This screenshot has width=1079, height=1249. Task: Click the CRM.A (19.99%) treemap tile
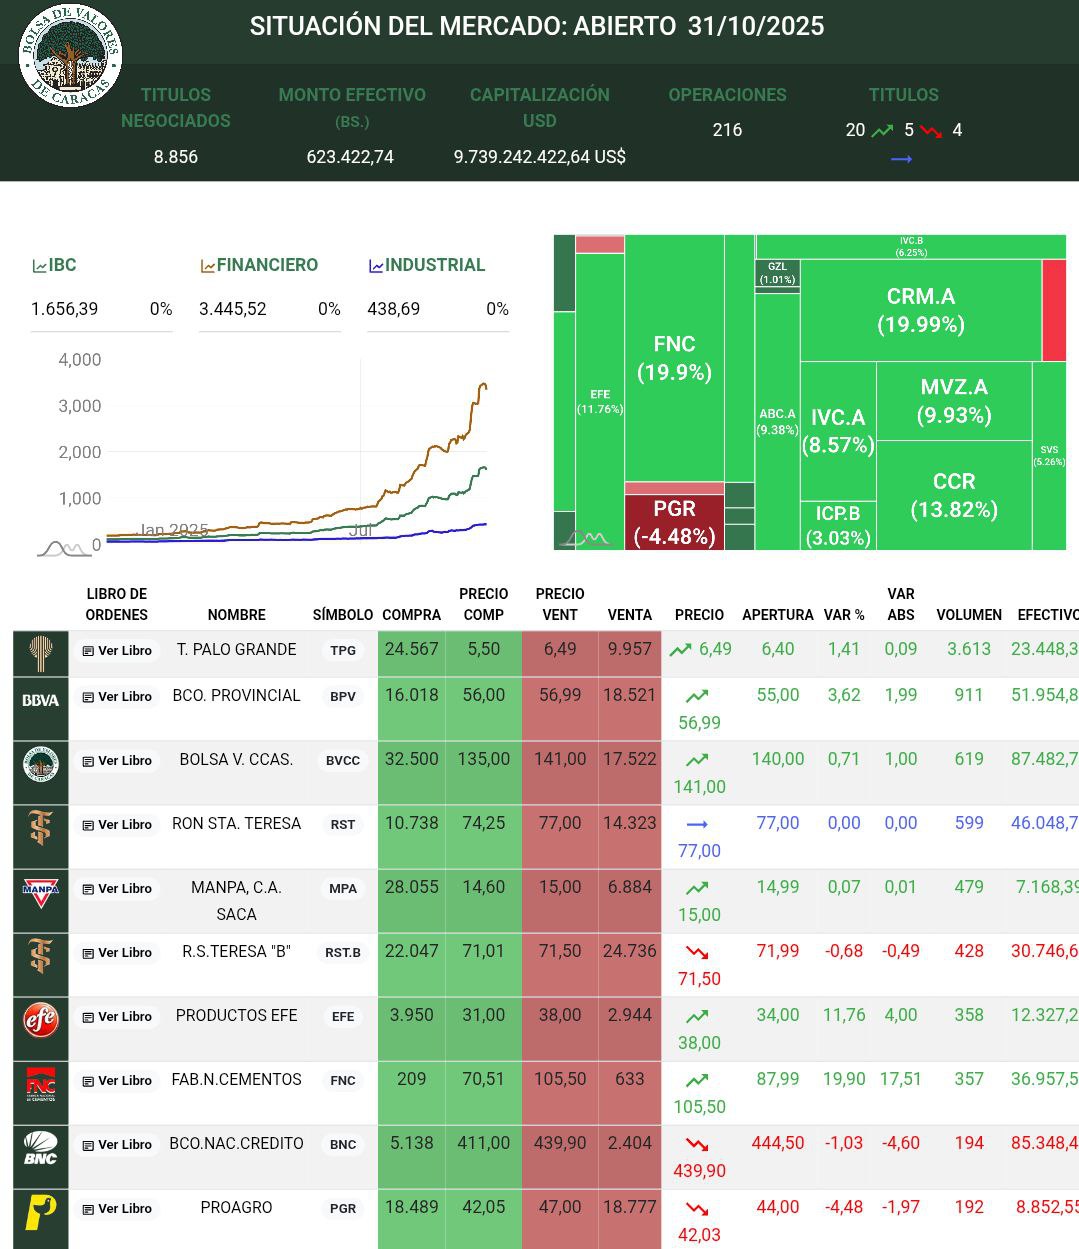click(x=921, y=310)
